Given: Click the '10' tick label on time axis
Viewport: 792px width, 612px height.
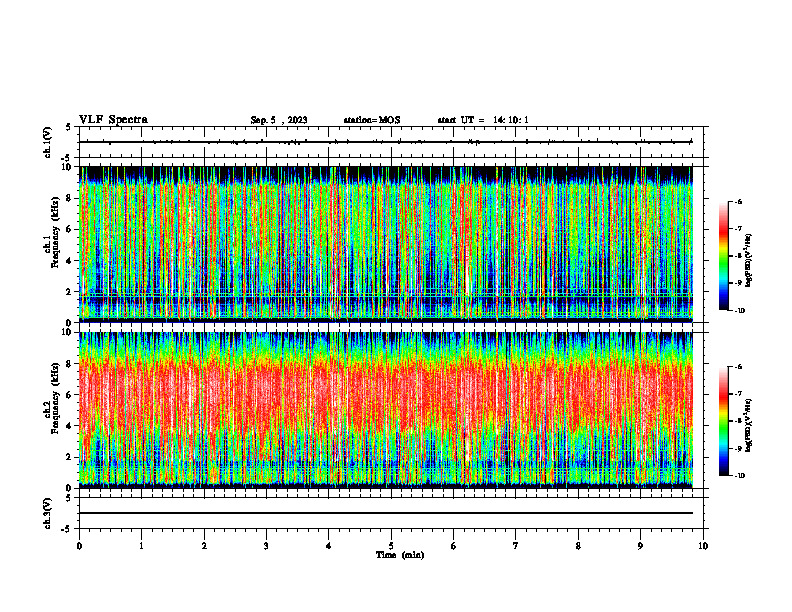Looking at the screenshot, I should click(703, 546).
